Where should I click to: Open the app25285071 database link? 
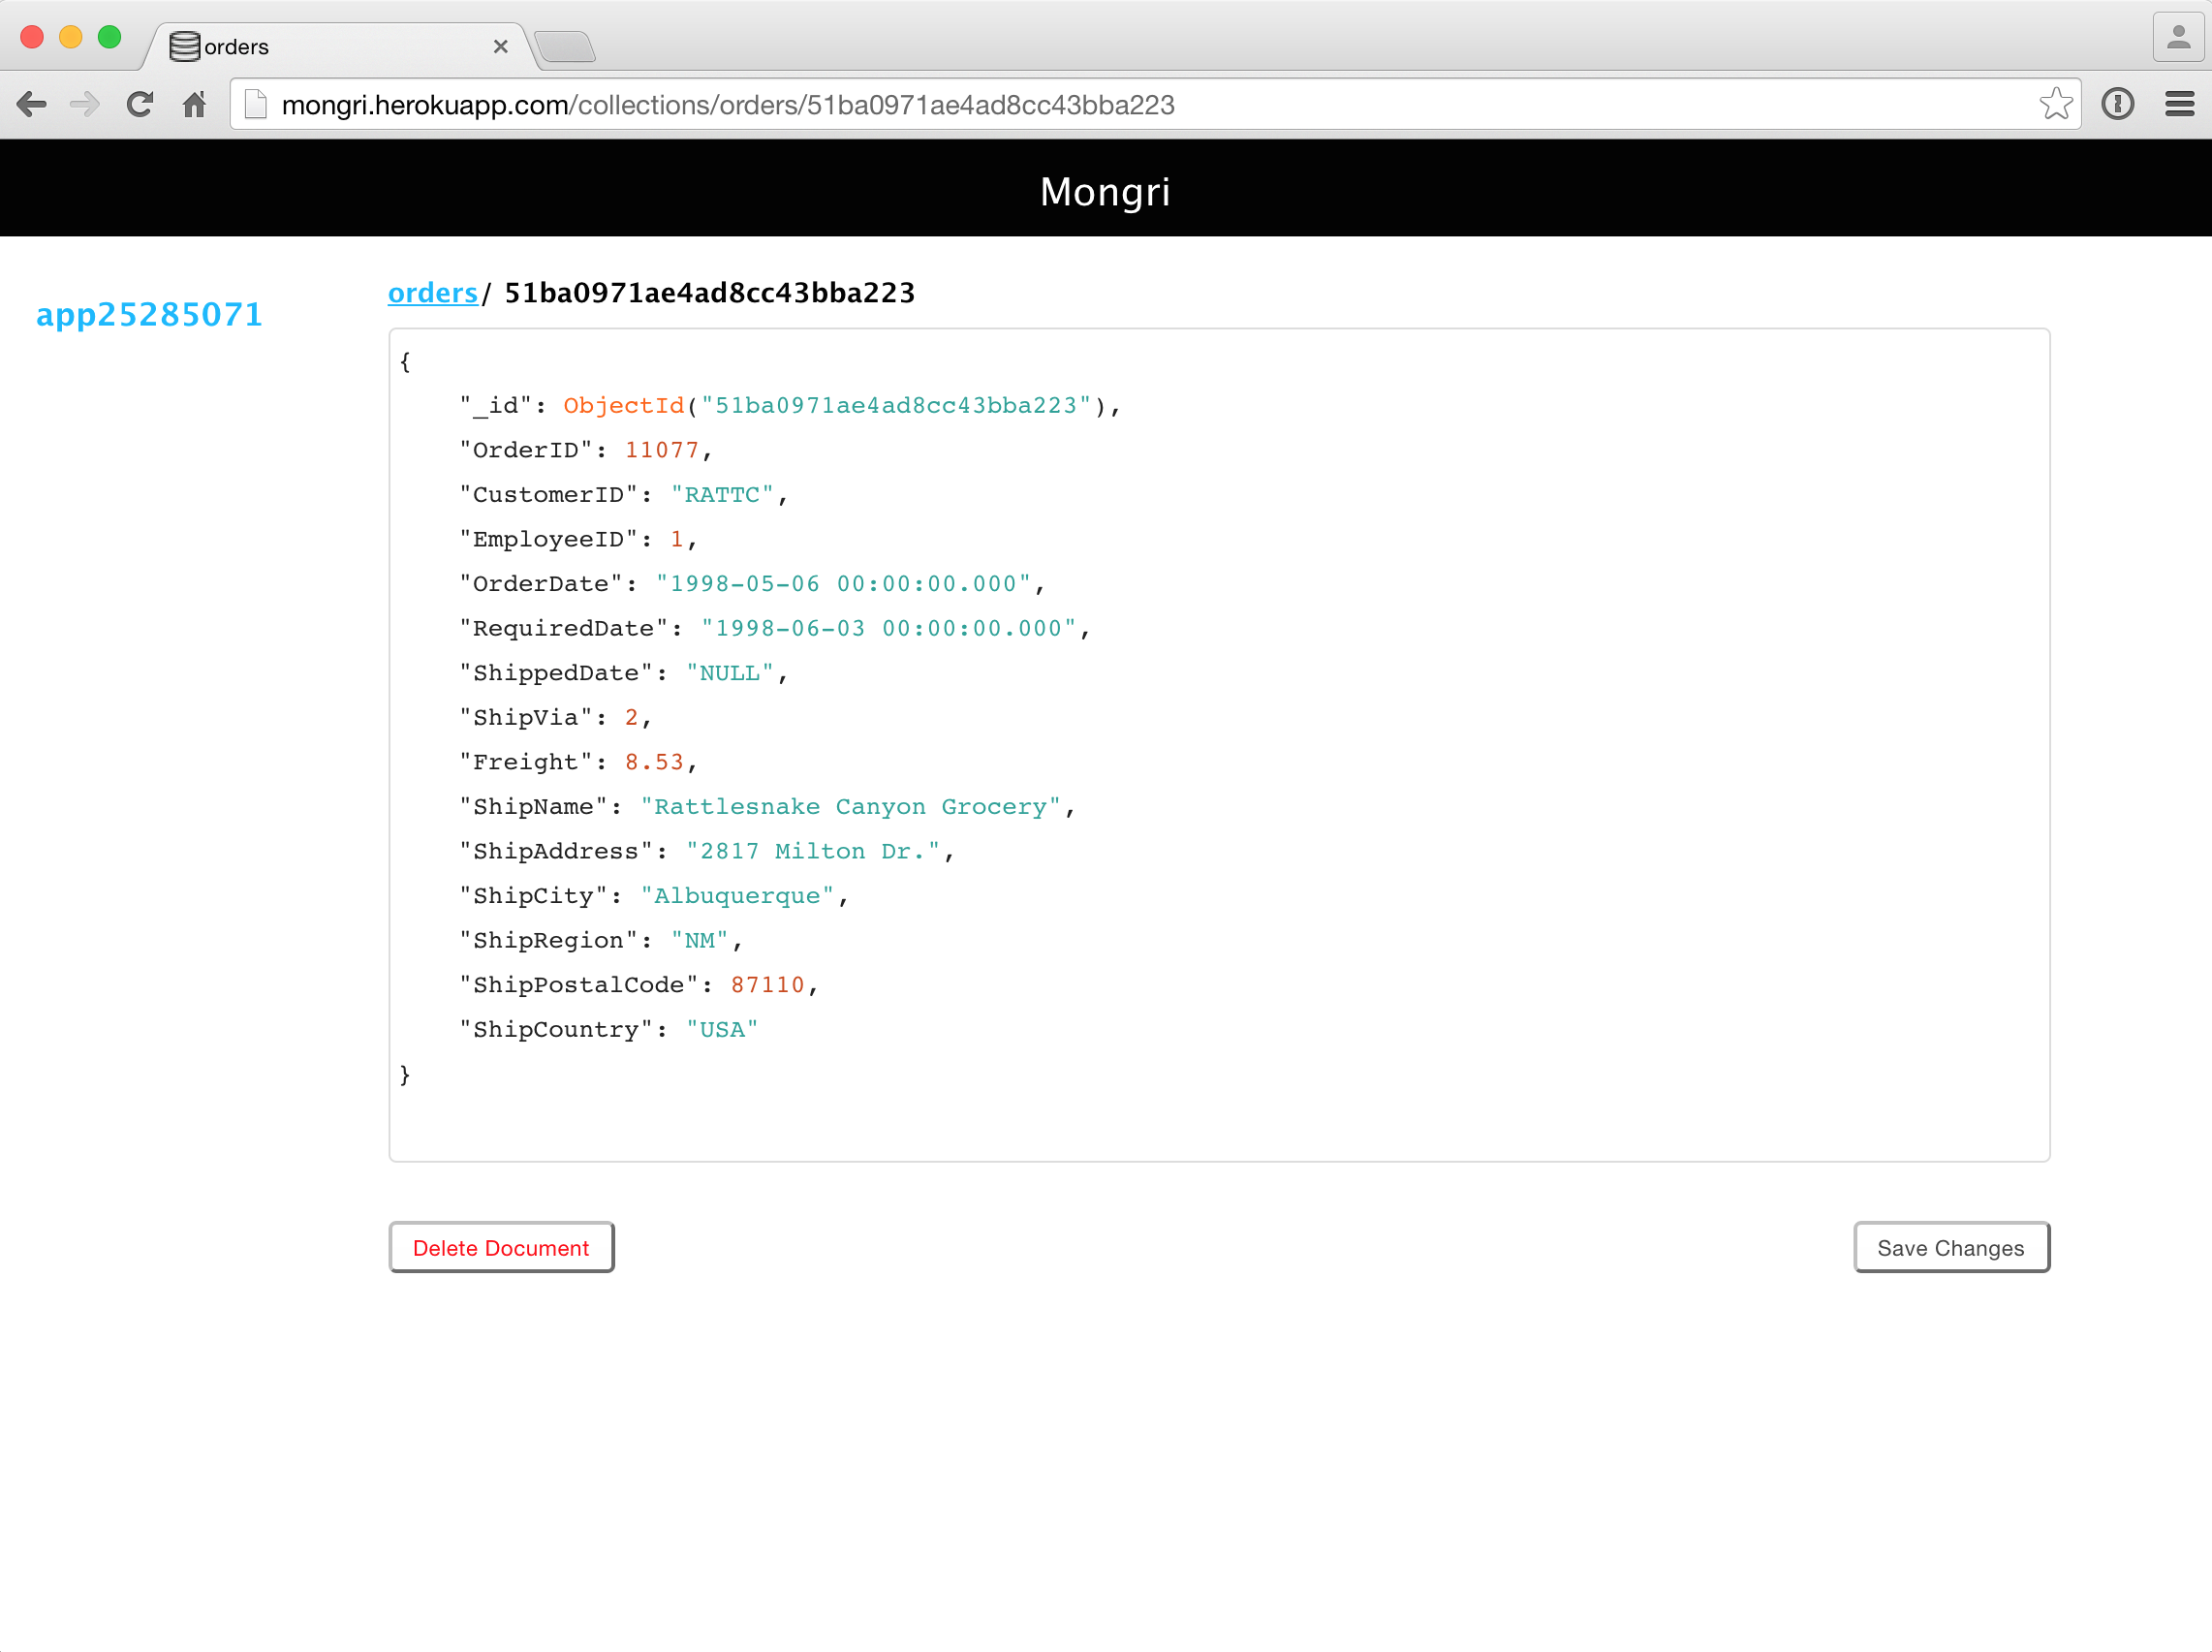pos(149,315)
